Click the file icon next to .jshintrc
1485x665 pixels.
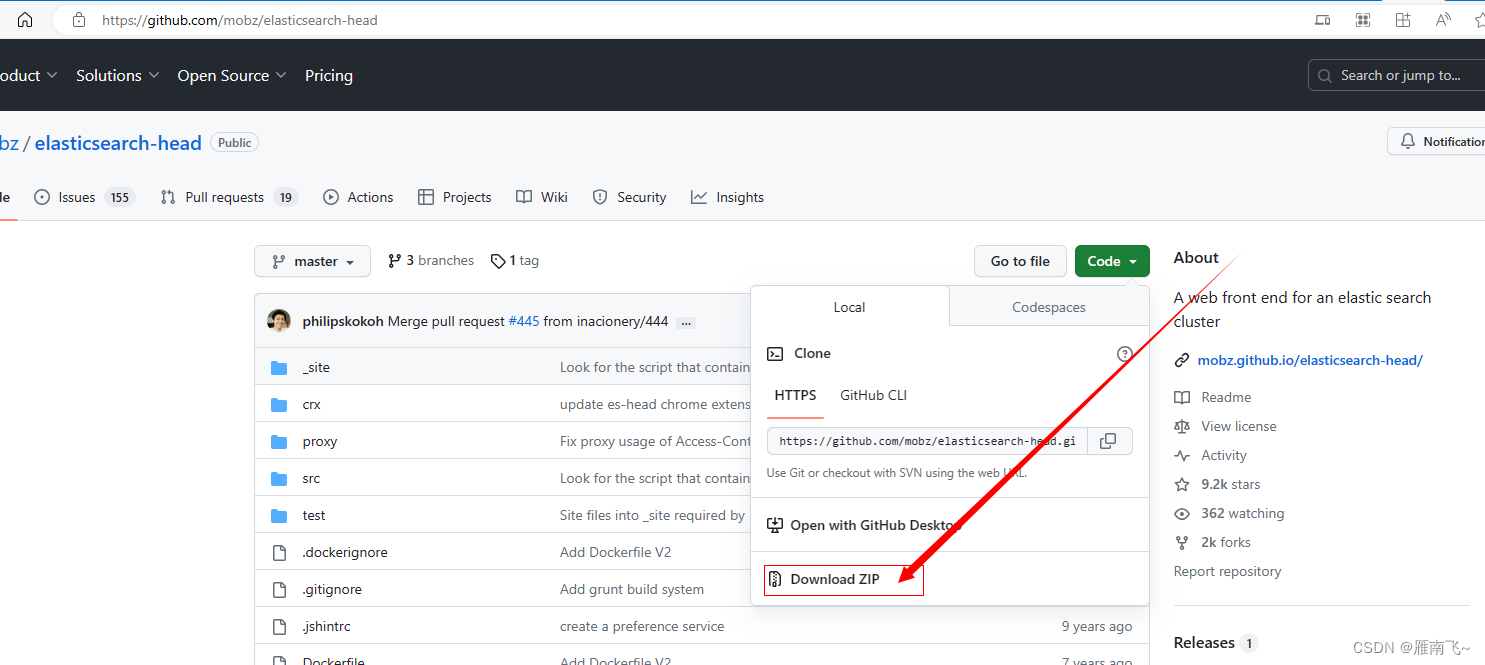click(x=279, y=626)
